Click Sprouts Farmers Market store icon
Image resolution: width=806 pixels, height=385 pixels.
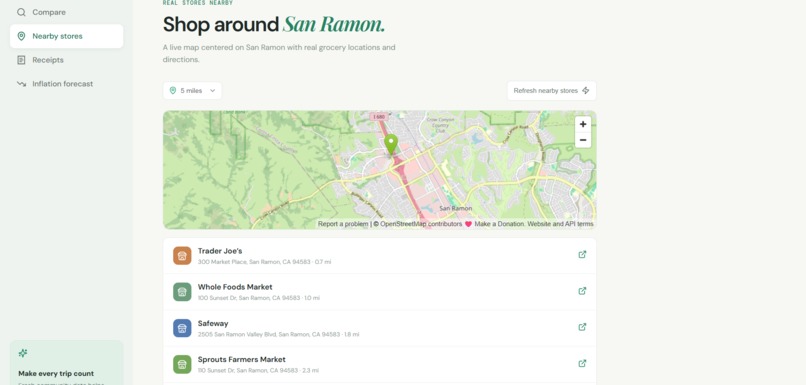(x=182, y=364)
